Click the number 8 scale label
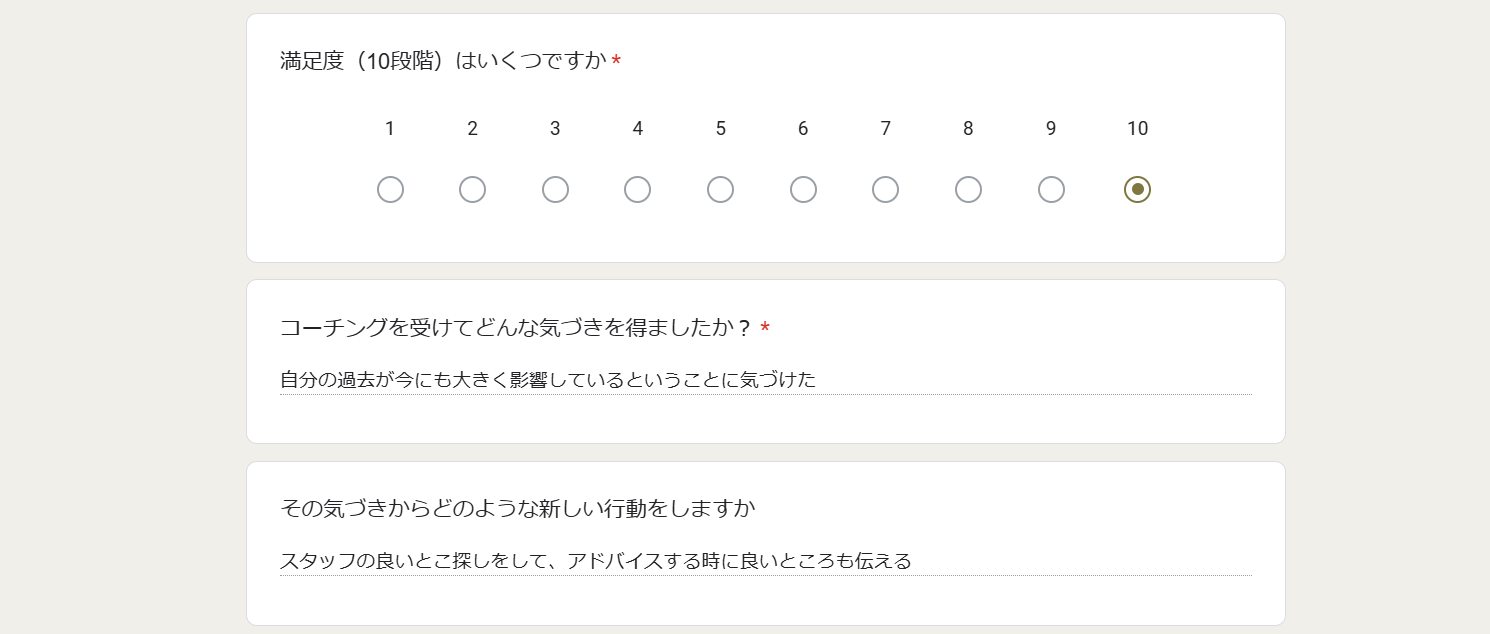1490x634 pixels. (968, 129)
